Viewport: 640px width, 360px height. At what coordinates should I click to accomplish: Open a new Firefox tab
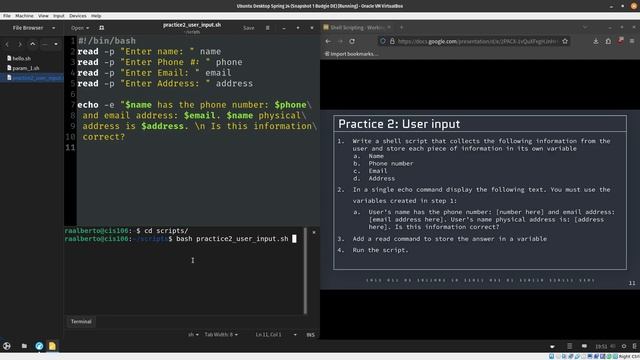pyautogui.click(x=402, y=27)
